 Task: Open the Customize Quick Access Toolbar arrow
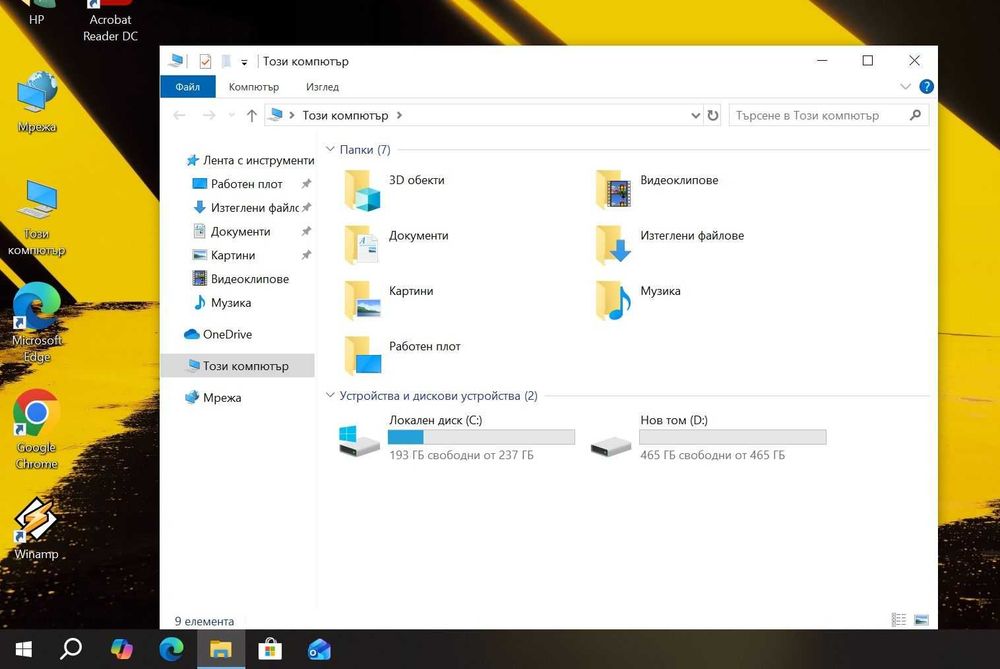click(x=244, y=62)
